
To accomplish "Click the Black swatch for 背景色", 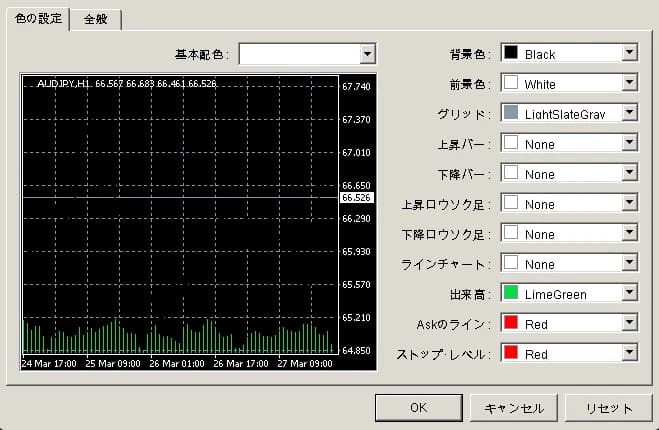I will [x=511, y=52].
